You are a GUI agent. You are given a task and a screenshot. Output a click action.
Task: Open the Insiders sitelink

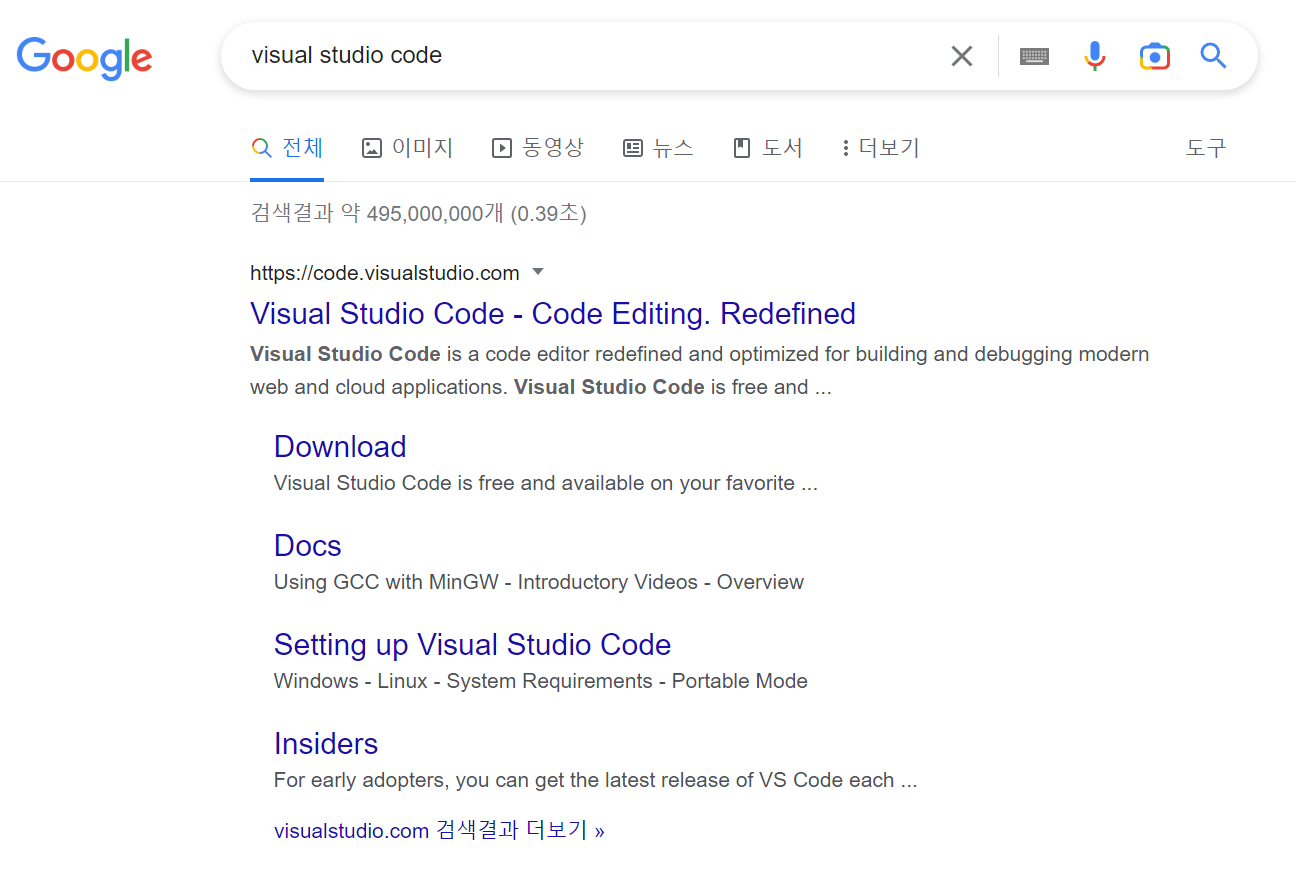click(x=326, y=743)
